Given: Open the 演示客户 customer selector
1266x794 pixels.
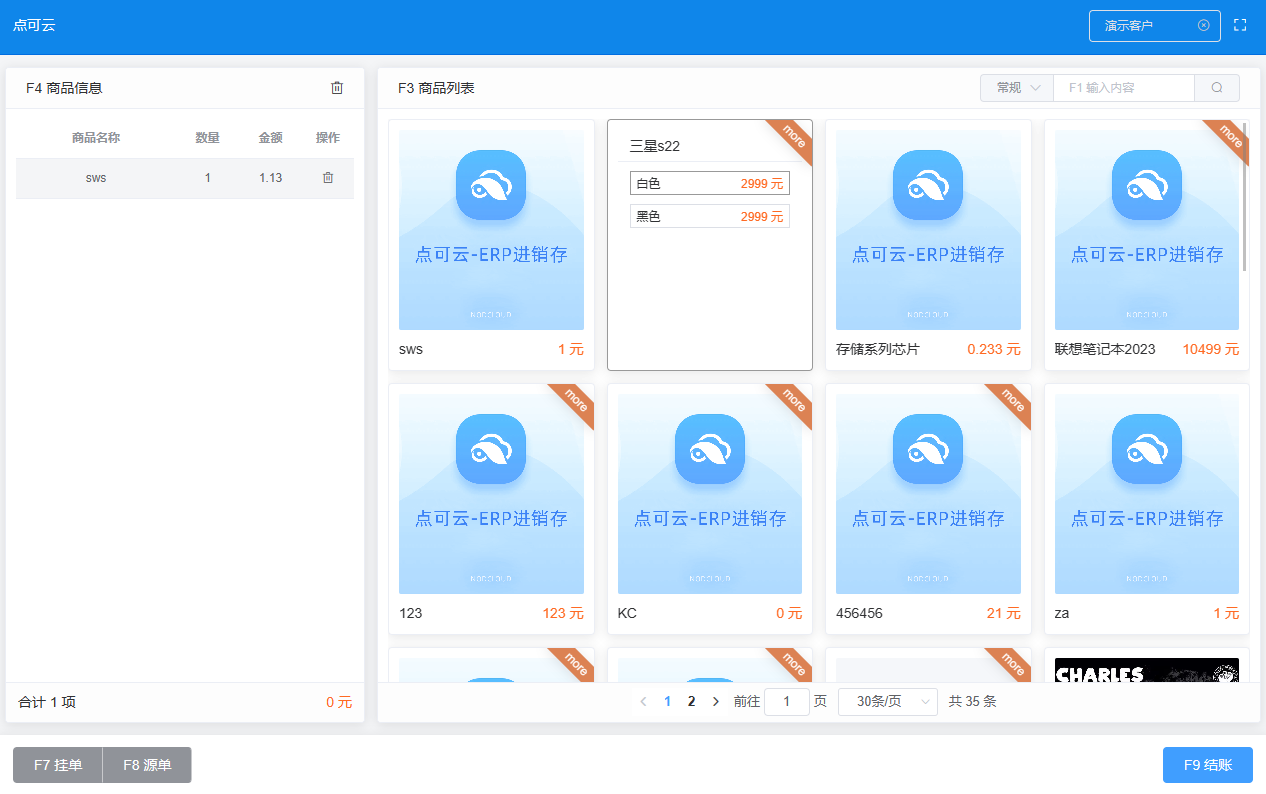Looking at the screenshot, I should pos(1145,26).
